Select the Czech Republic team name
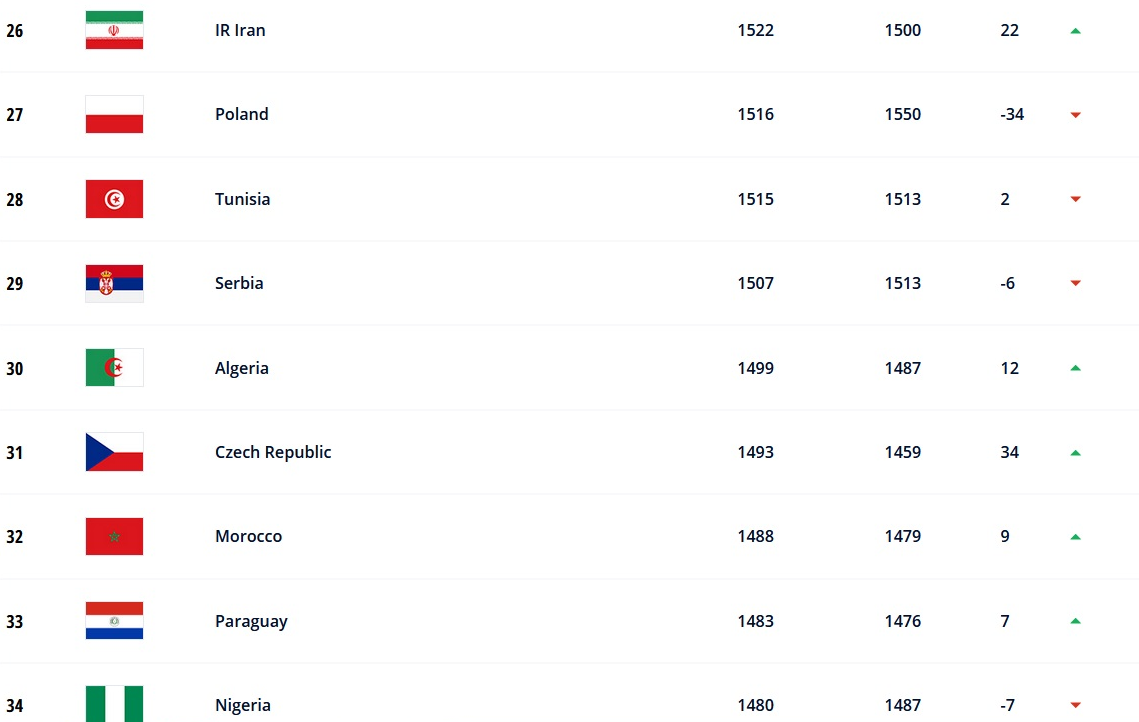This screenshot has width=1139, height=722. [273, 452]
